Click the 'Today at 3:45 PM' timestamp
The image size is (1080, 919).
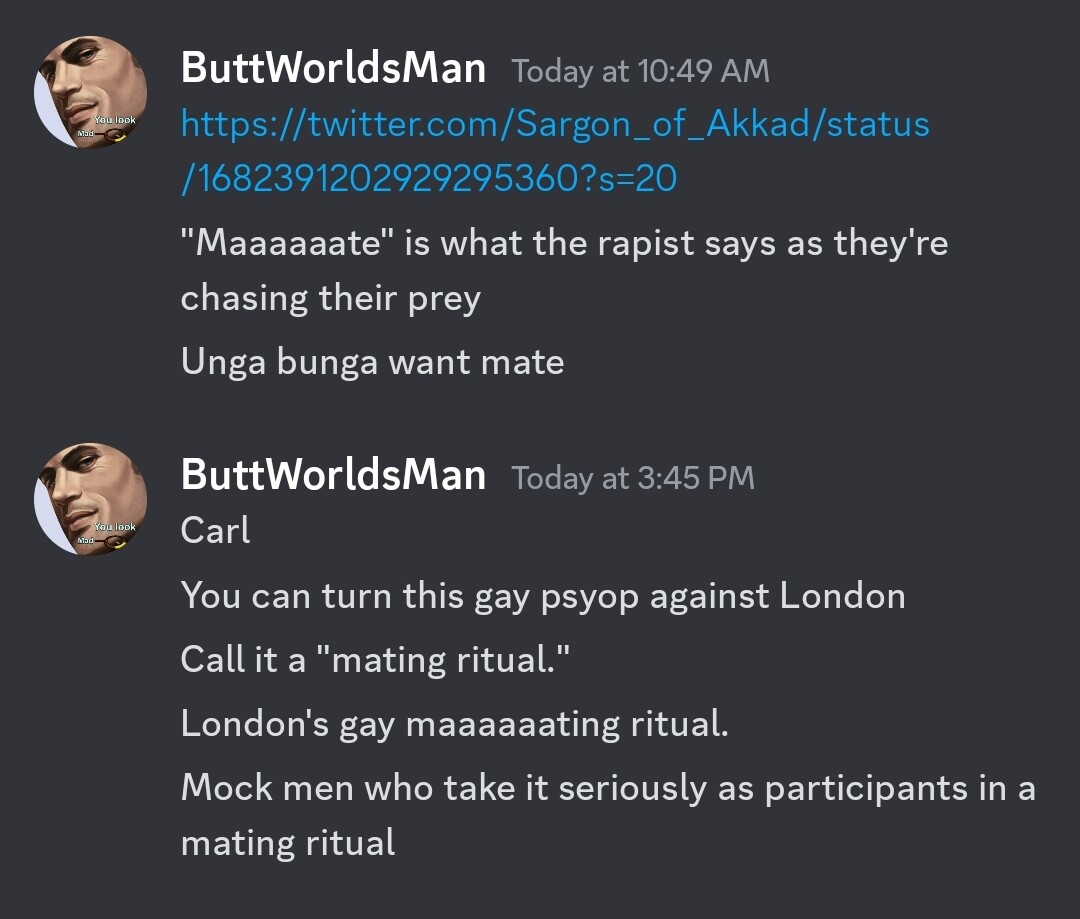point(633,478)
